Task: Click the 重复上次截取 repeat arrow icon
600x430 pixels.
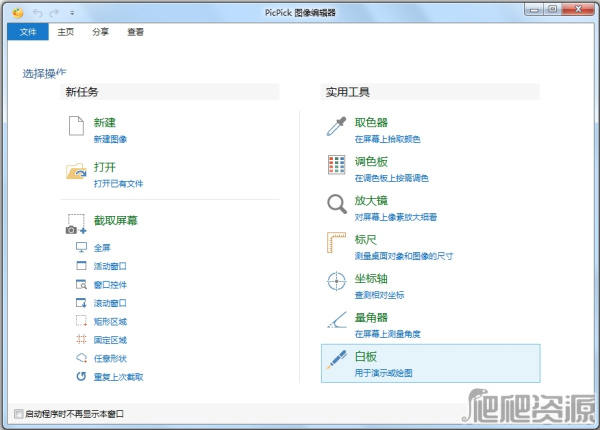Action: pyautogui.click(x=81, y=376)
